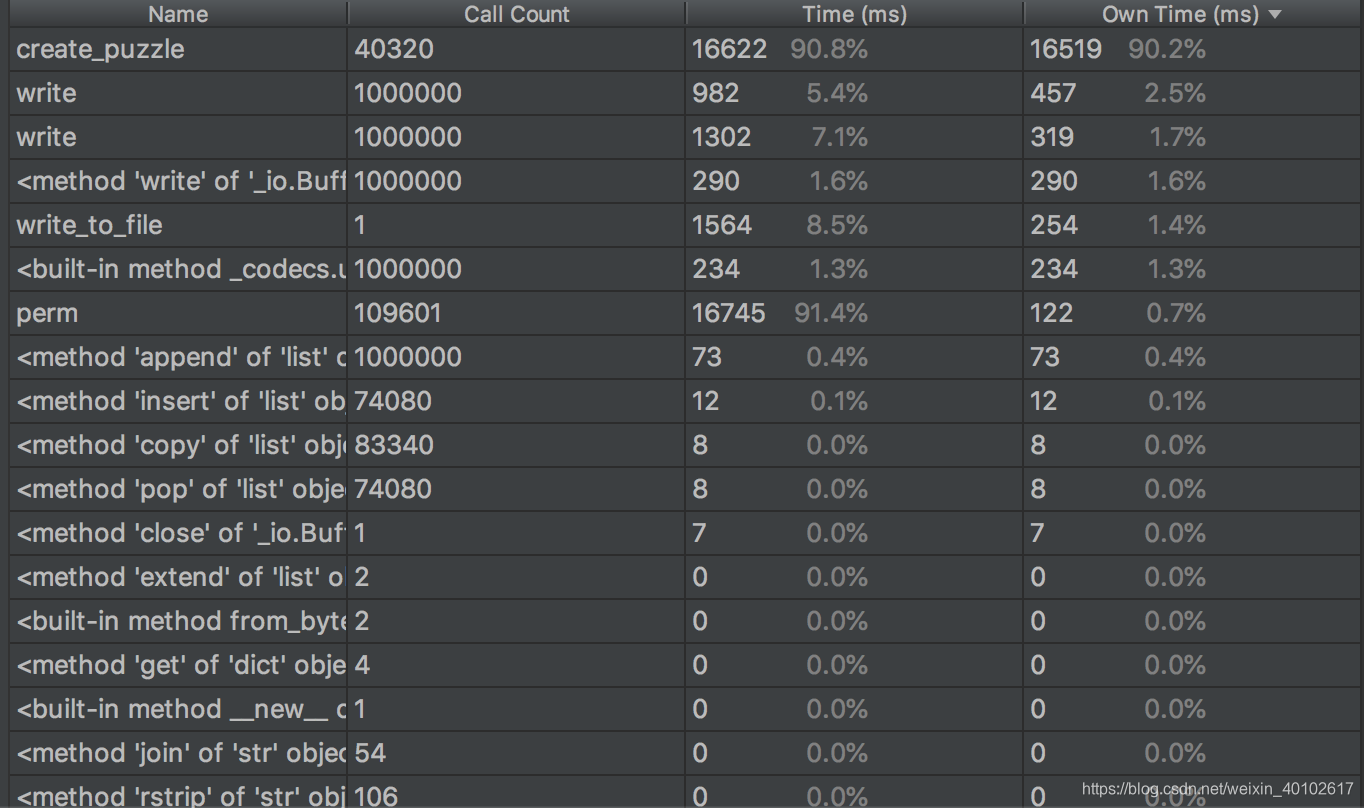Click time 234 in the _codecs row
Image resolution: width=1364 pixels, height=808 pixels.
[716, 269]
